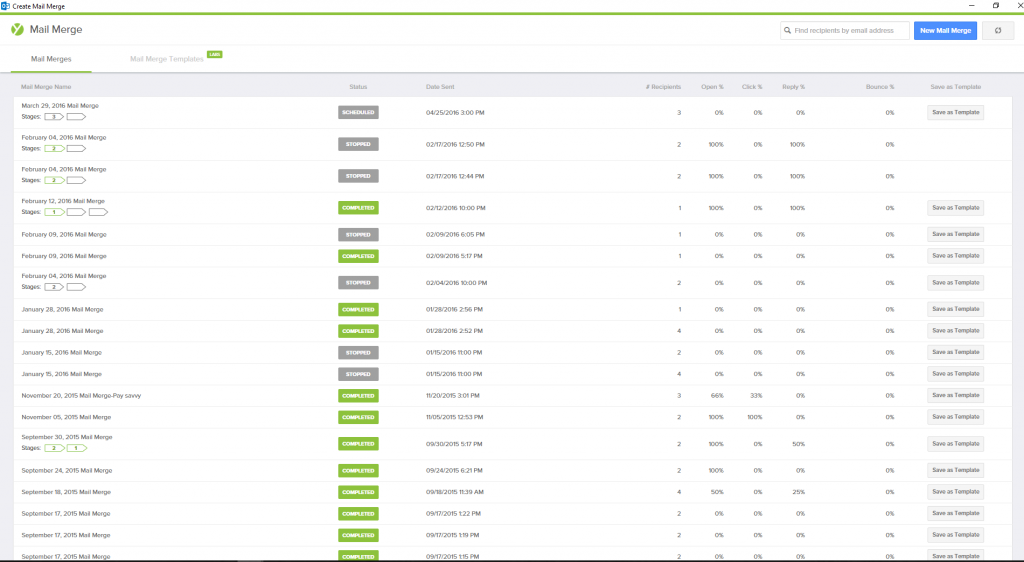Focus the Find recipients by email field
The image size is (1024, 562).
pyautogui.click(x=849, y=31)
